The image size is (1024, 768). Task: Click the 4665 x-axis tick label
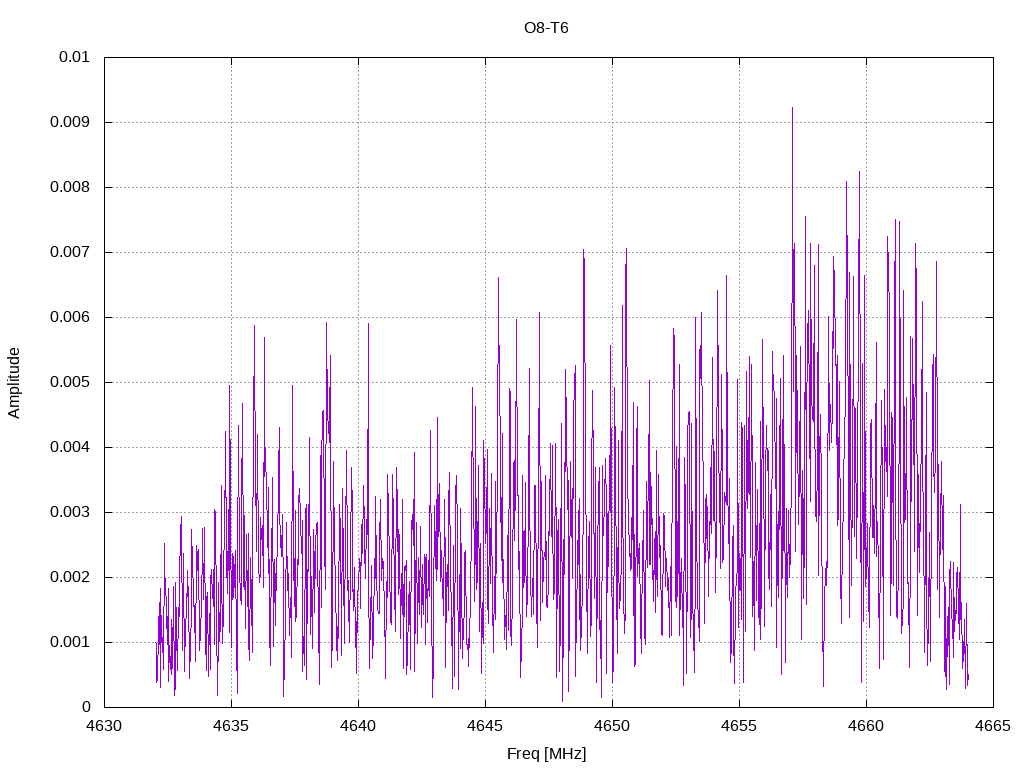993,726
